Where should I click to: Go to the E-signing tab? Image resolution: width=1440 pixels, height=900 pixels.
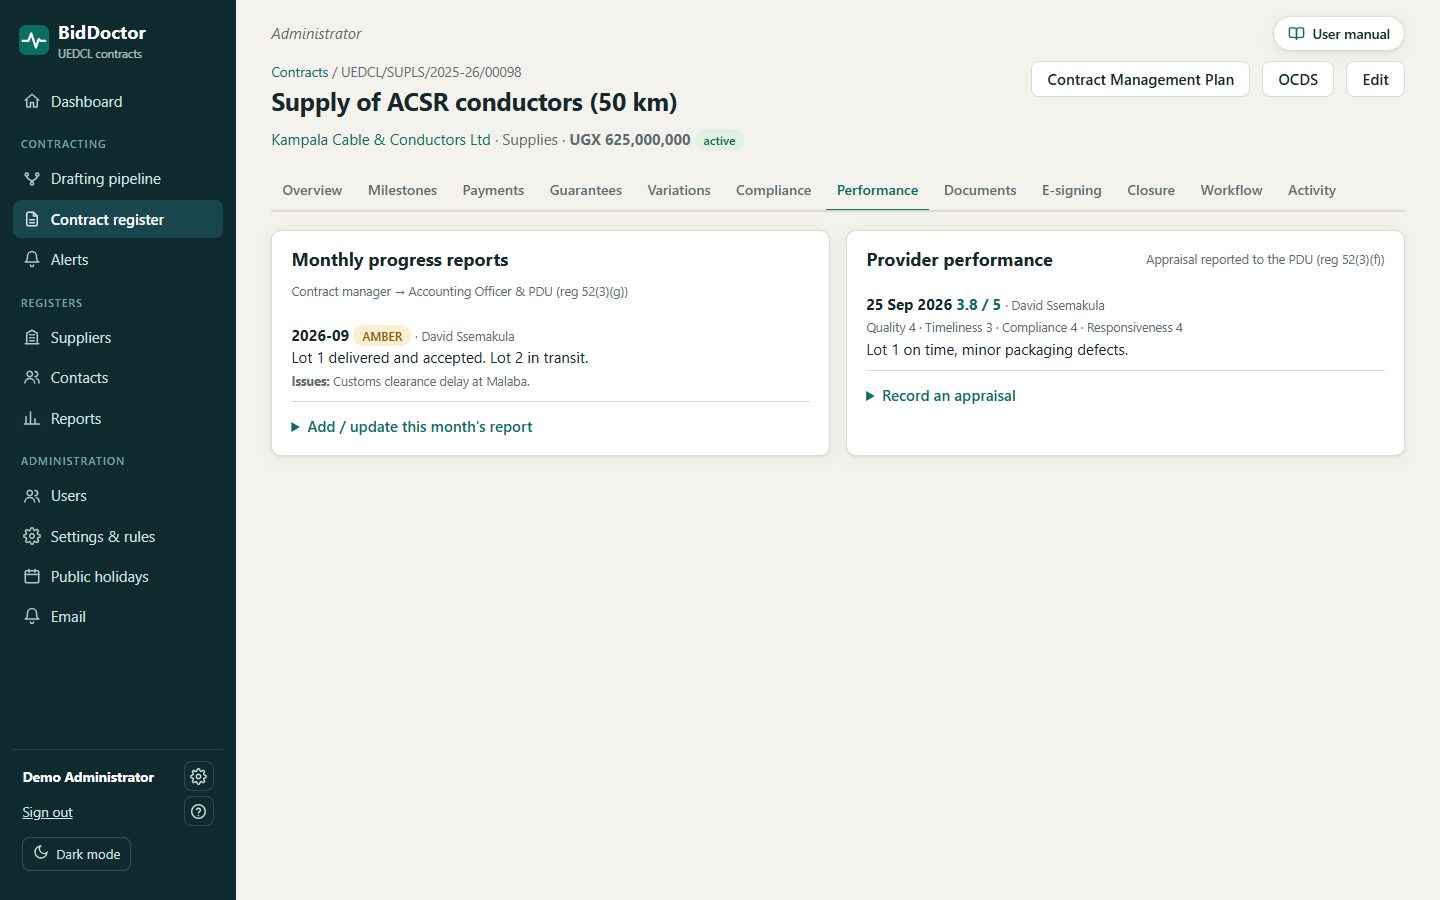(1072, 190)
